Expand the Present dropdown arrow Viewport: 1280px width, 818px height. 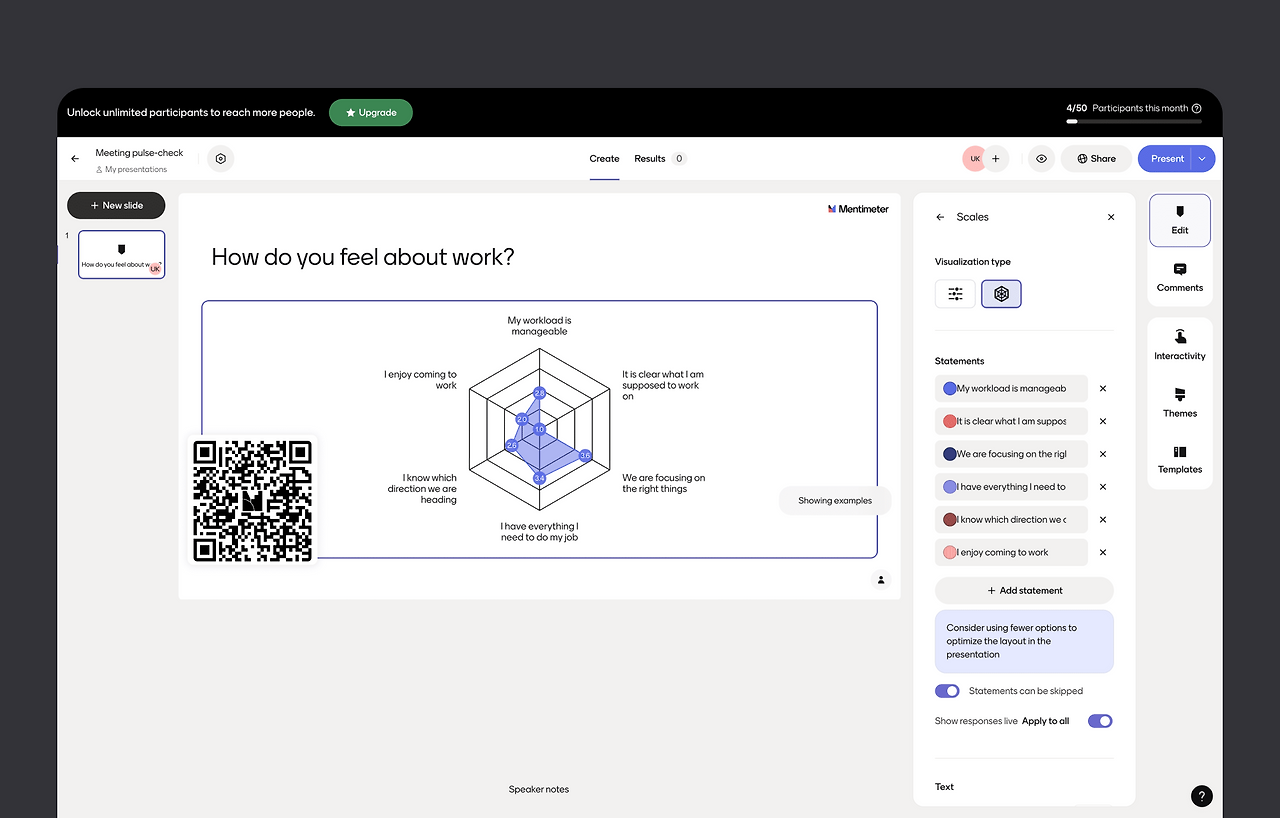(1204, 159)
